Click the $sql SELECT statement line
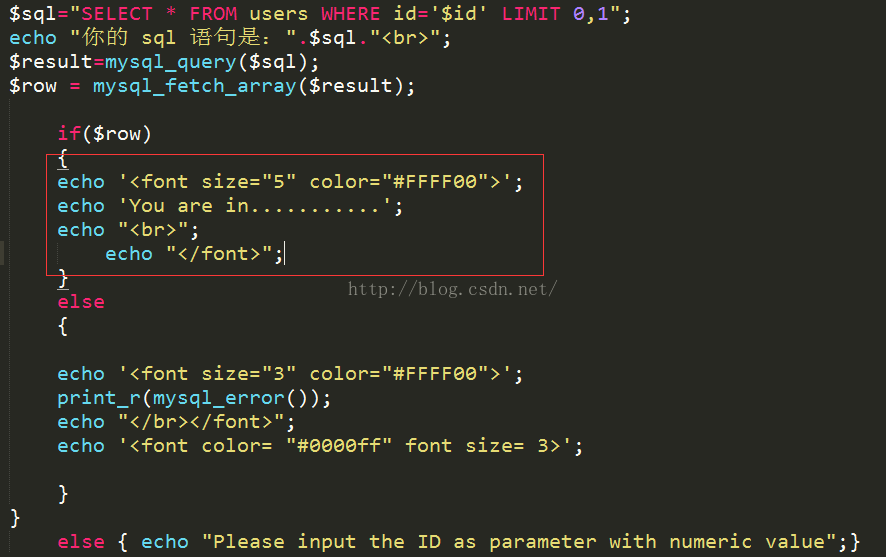Image resolution: width=886 pixels, height=557 pixels. 320,14
